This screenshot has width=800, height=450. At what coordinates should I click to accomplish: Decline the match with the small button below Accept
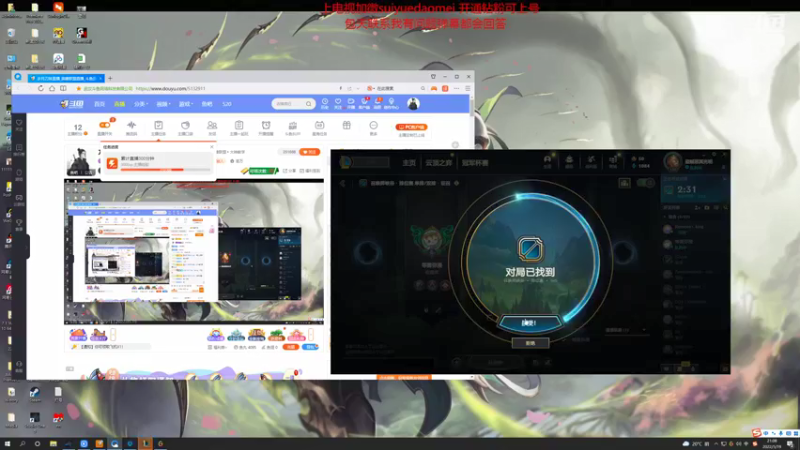click(x=530, y=343)
